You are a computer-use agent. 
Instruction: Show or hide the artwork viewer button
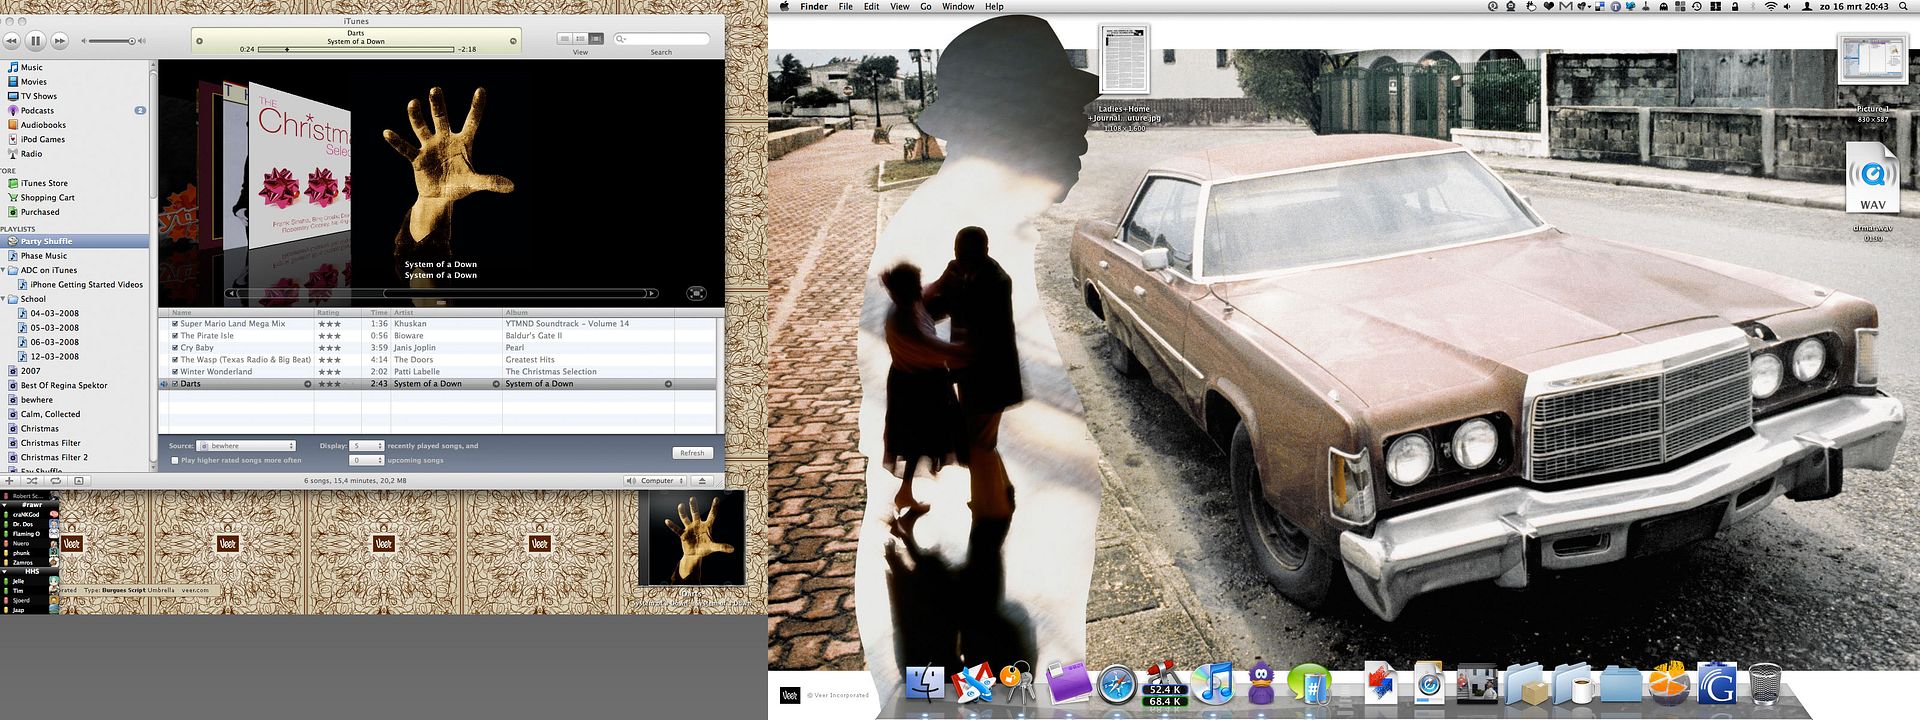79,481
